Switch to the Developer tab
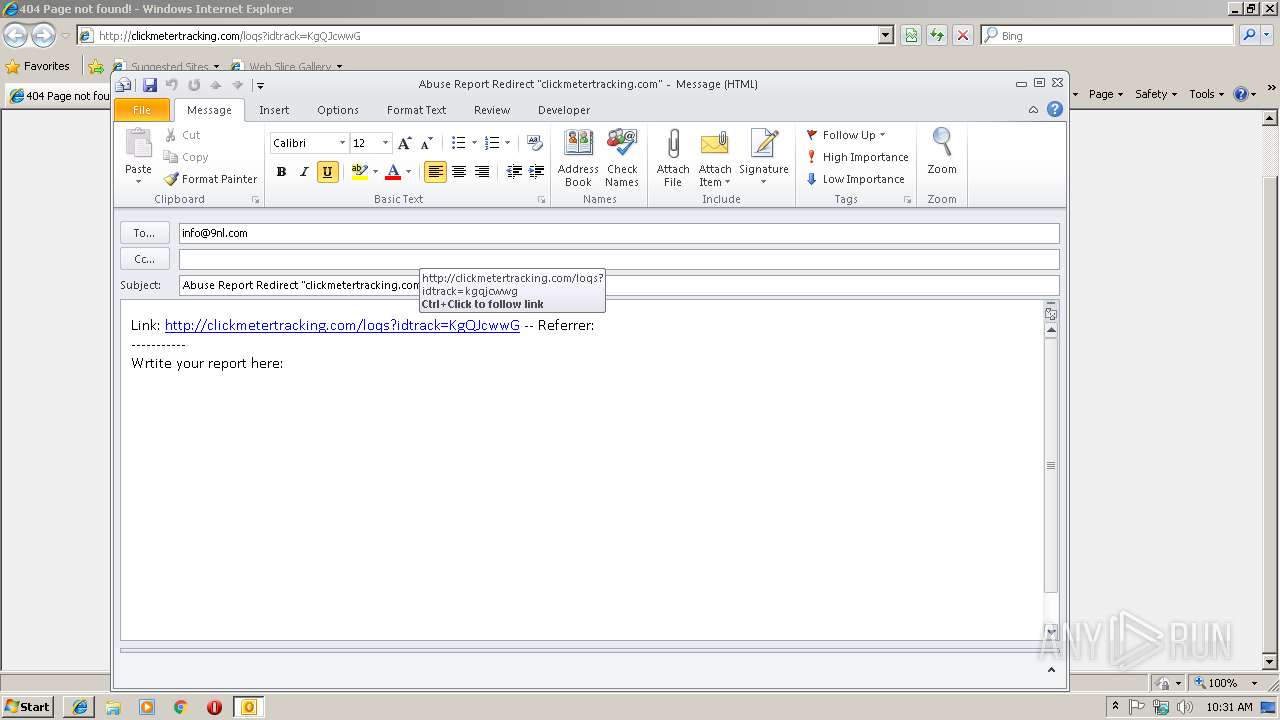Screen dimensions: 1280x720 pos(564,110)
